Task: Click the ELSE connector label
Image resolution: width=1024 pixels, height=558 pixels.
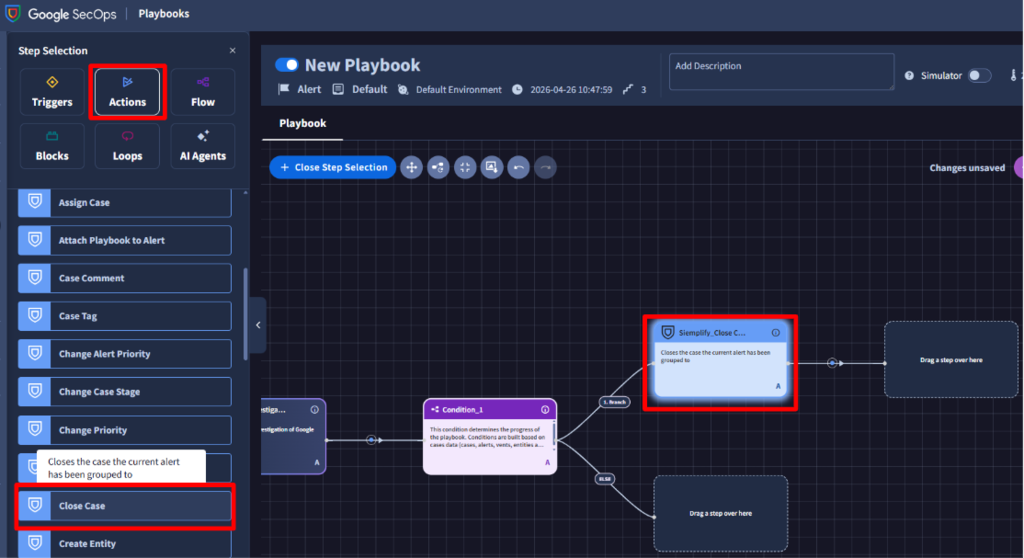Action: pyautogui.click(x=605, y=479)
